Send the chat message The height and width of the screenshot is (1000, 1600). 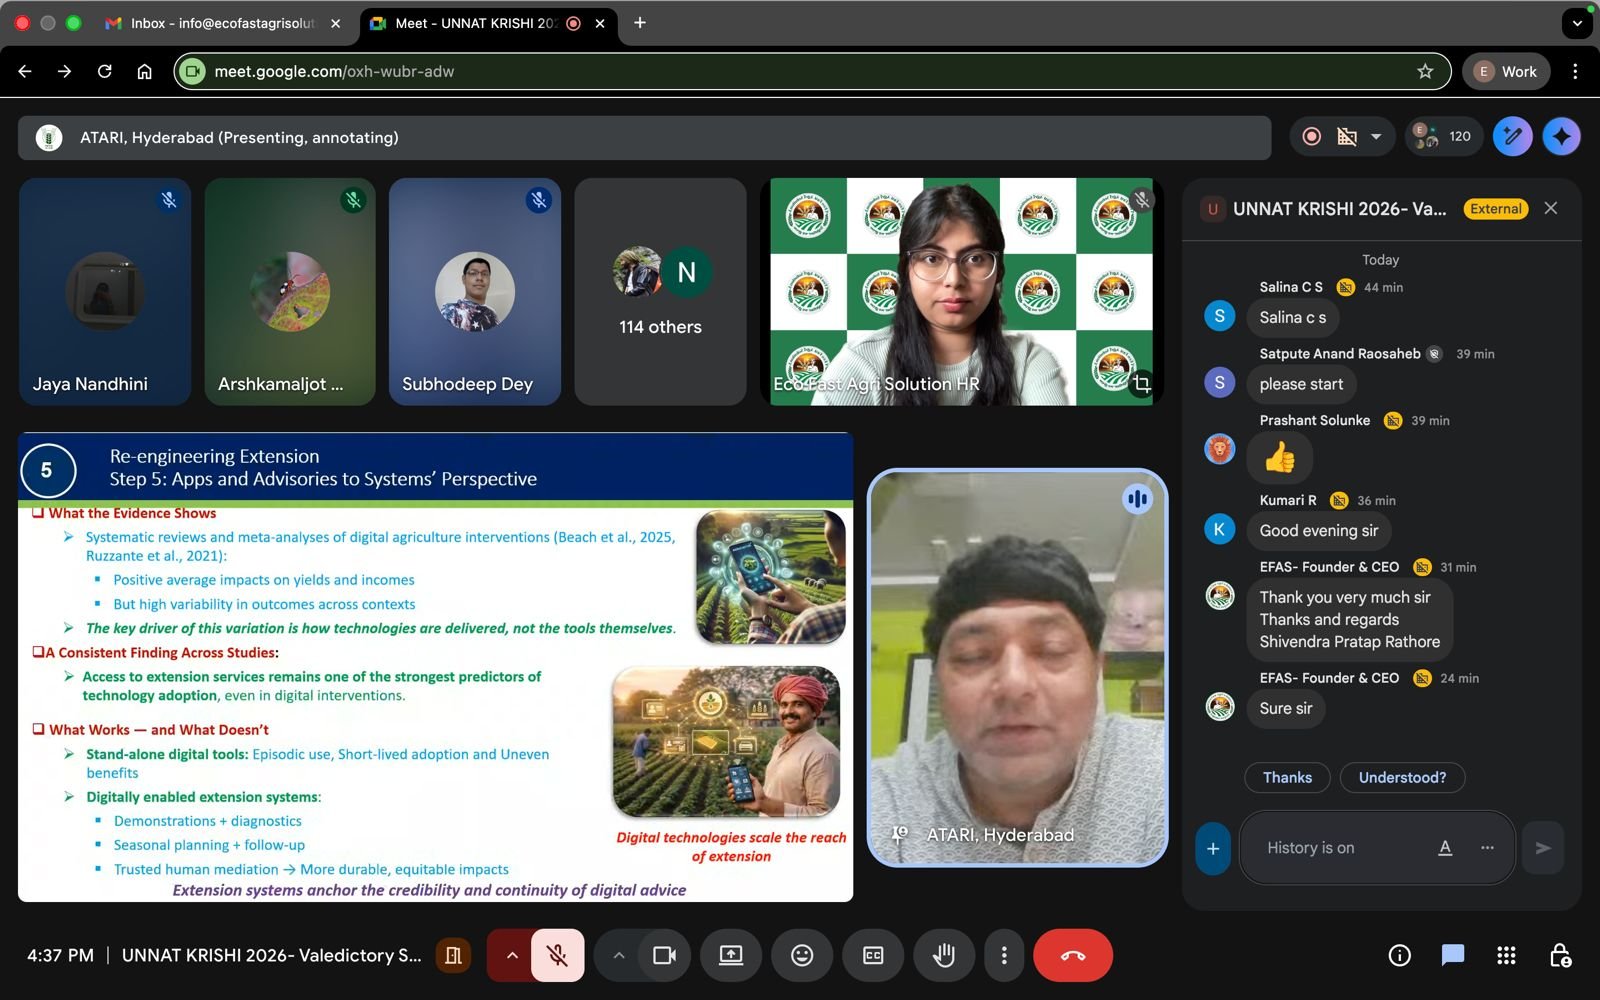click(1543, 848)
